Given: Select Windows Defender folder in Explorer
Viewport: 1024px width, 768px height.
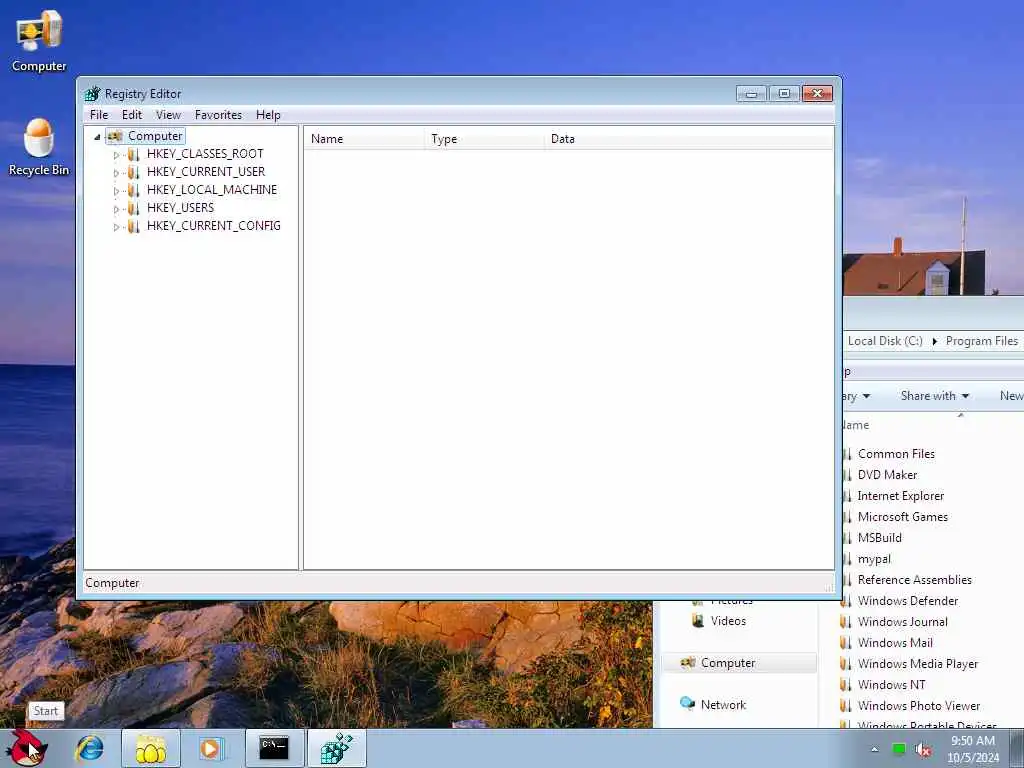Looking at the screenshot, I should pos(908,601).
